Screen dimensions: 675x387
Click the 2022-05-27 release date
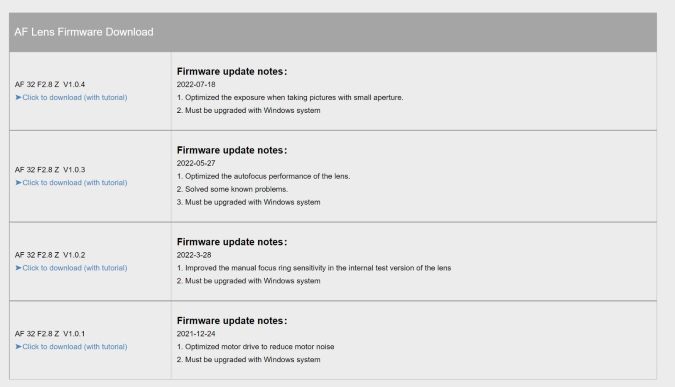(196, 163)
